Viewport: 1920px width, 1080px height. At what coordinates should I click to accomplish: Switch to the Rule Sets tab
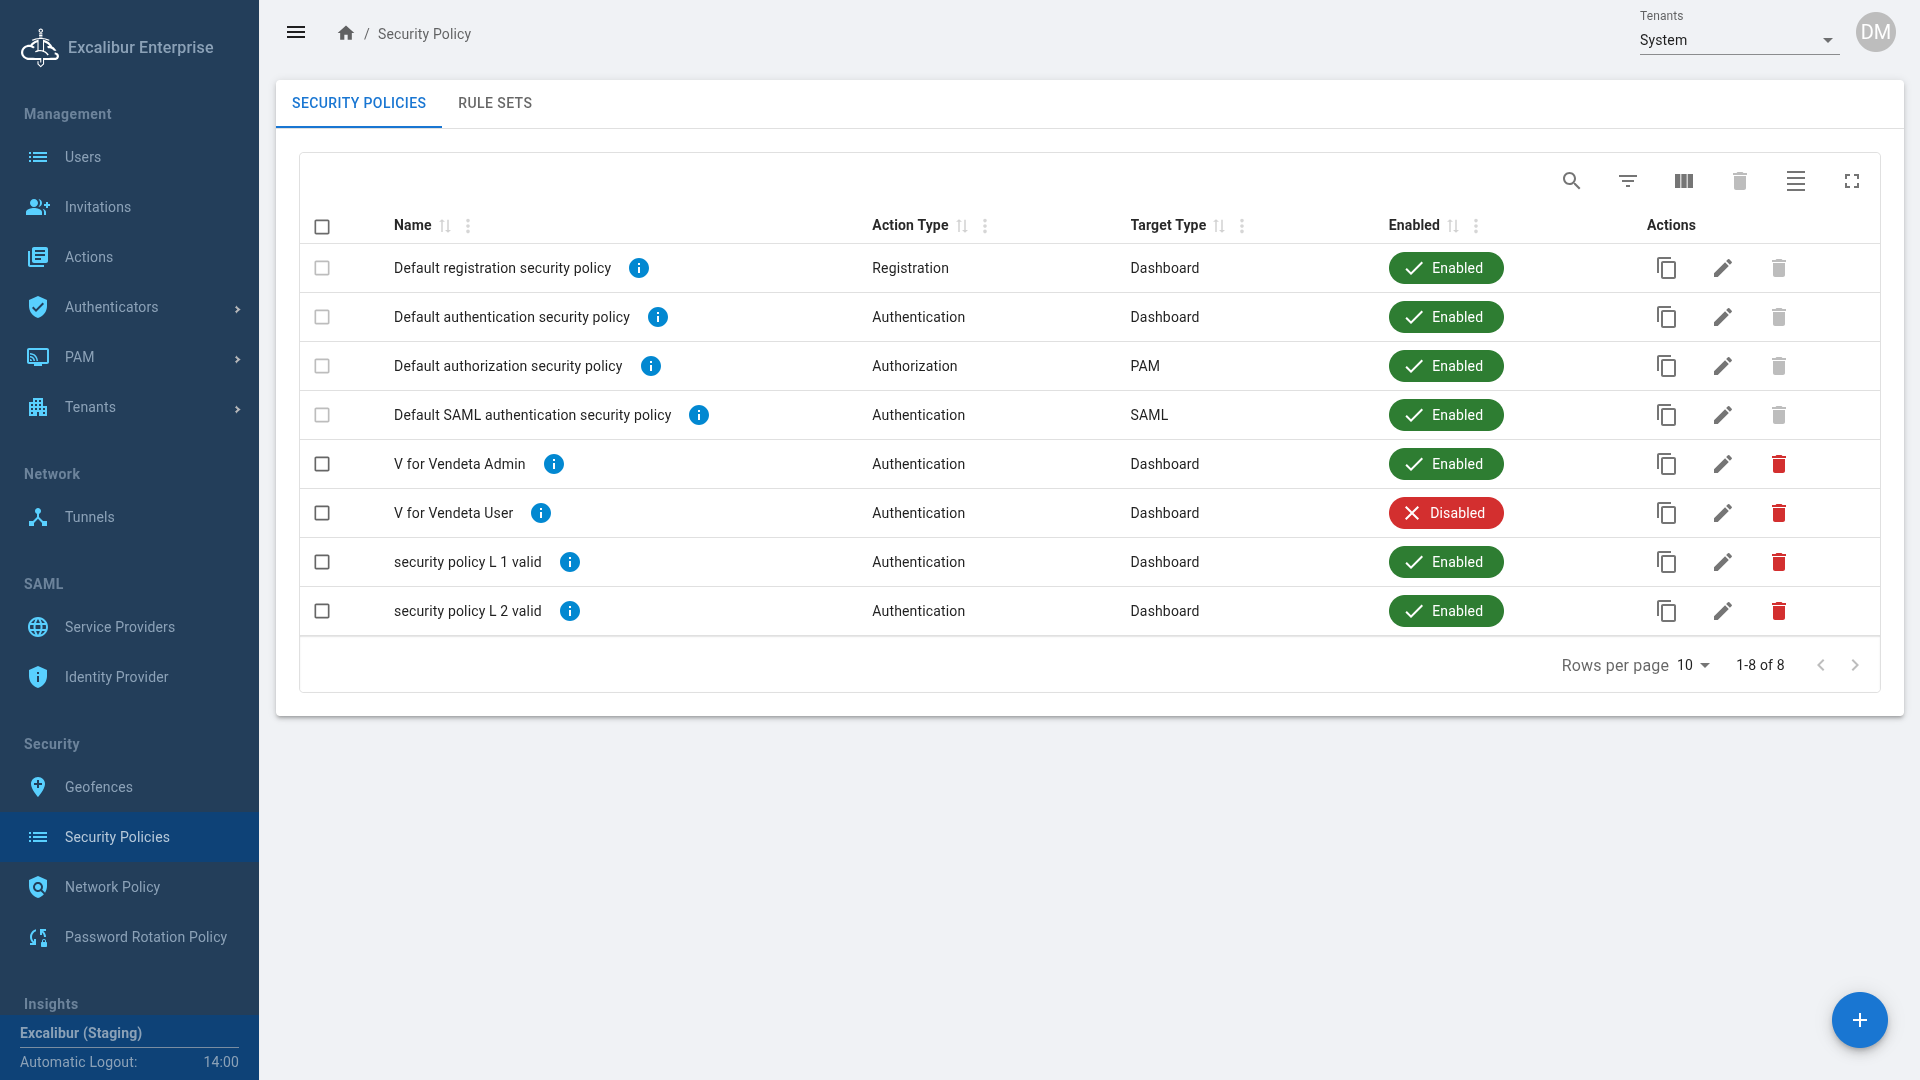pos(495,103)
